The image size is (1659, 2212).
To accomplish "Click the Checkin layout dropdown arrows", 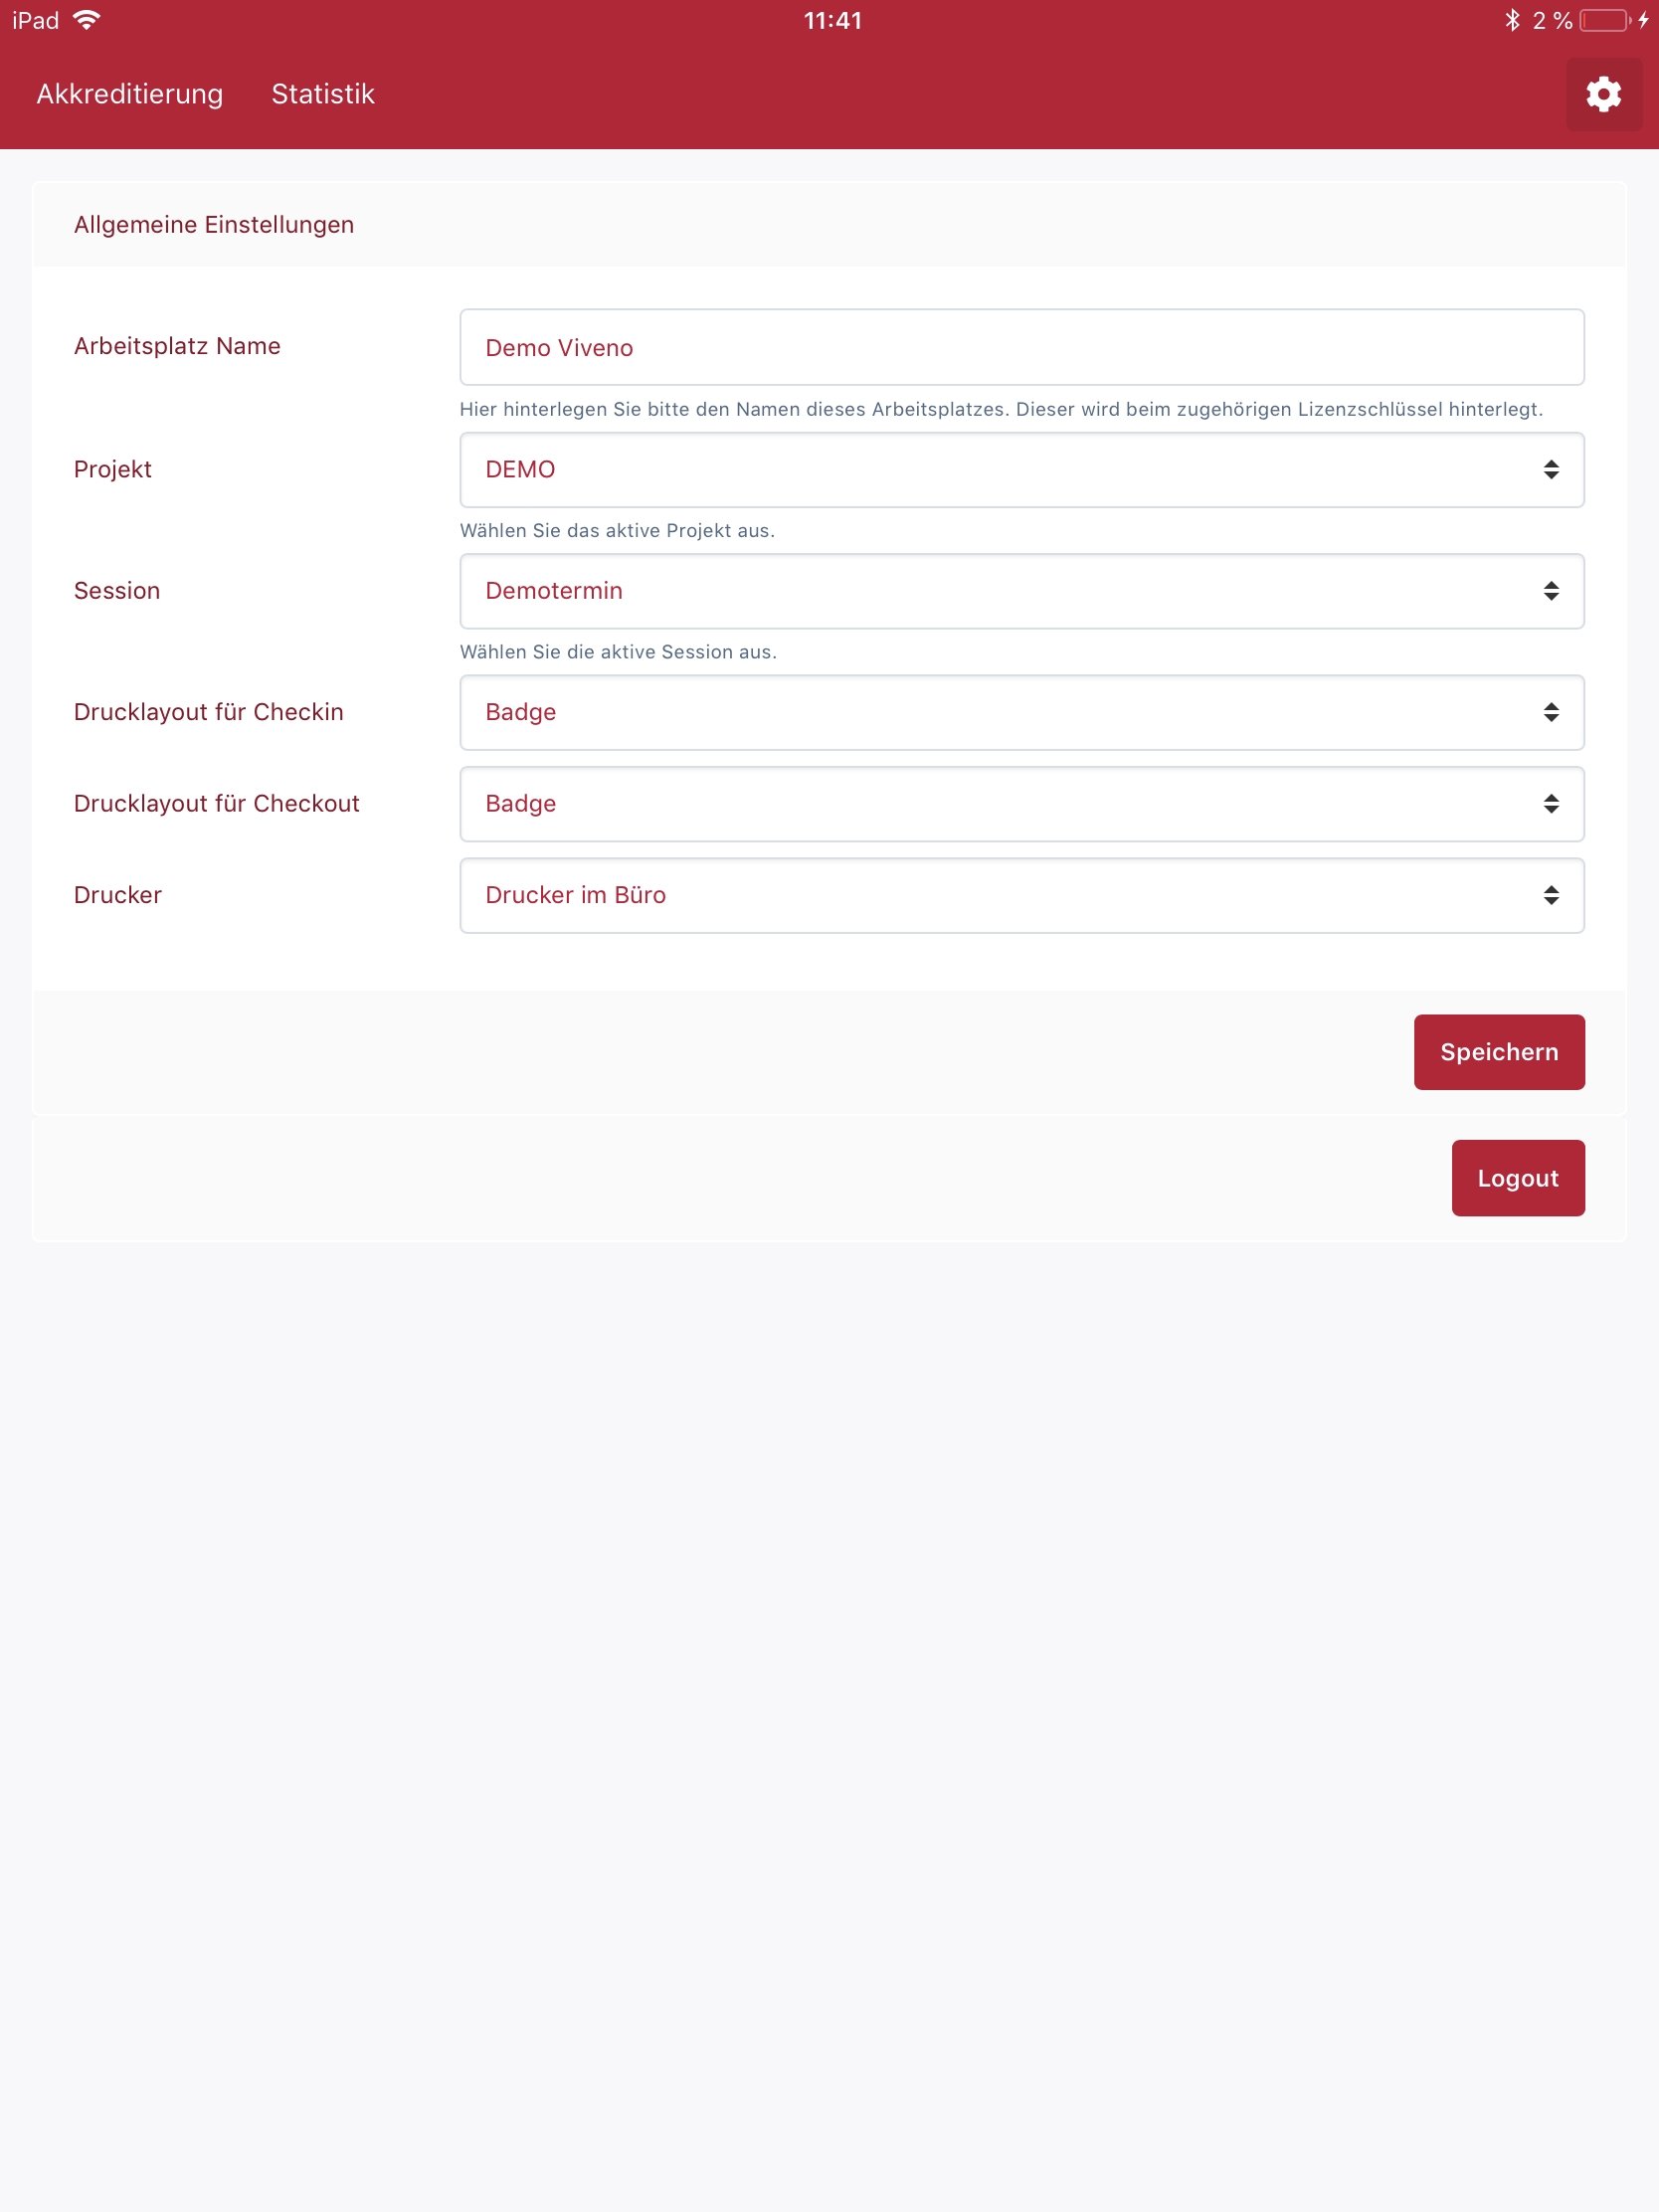I will [1550, 712].
